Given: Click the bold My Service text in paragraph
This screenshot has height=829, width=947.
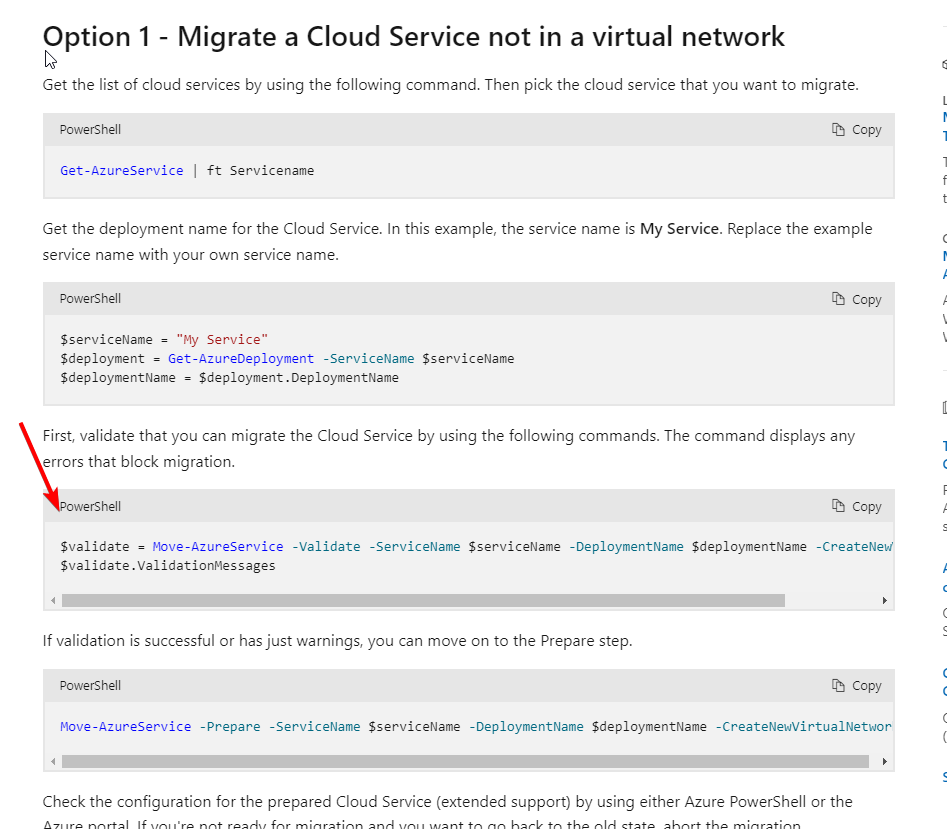Looking at the screenshot, I should pyautogui.click(x=679, y=229).
